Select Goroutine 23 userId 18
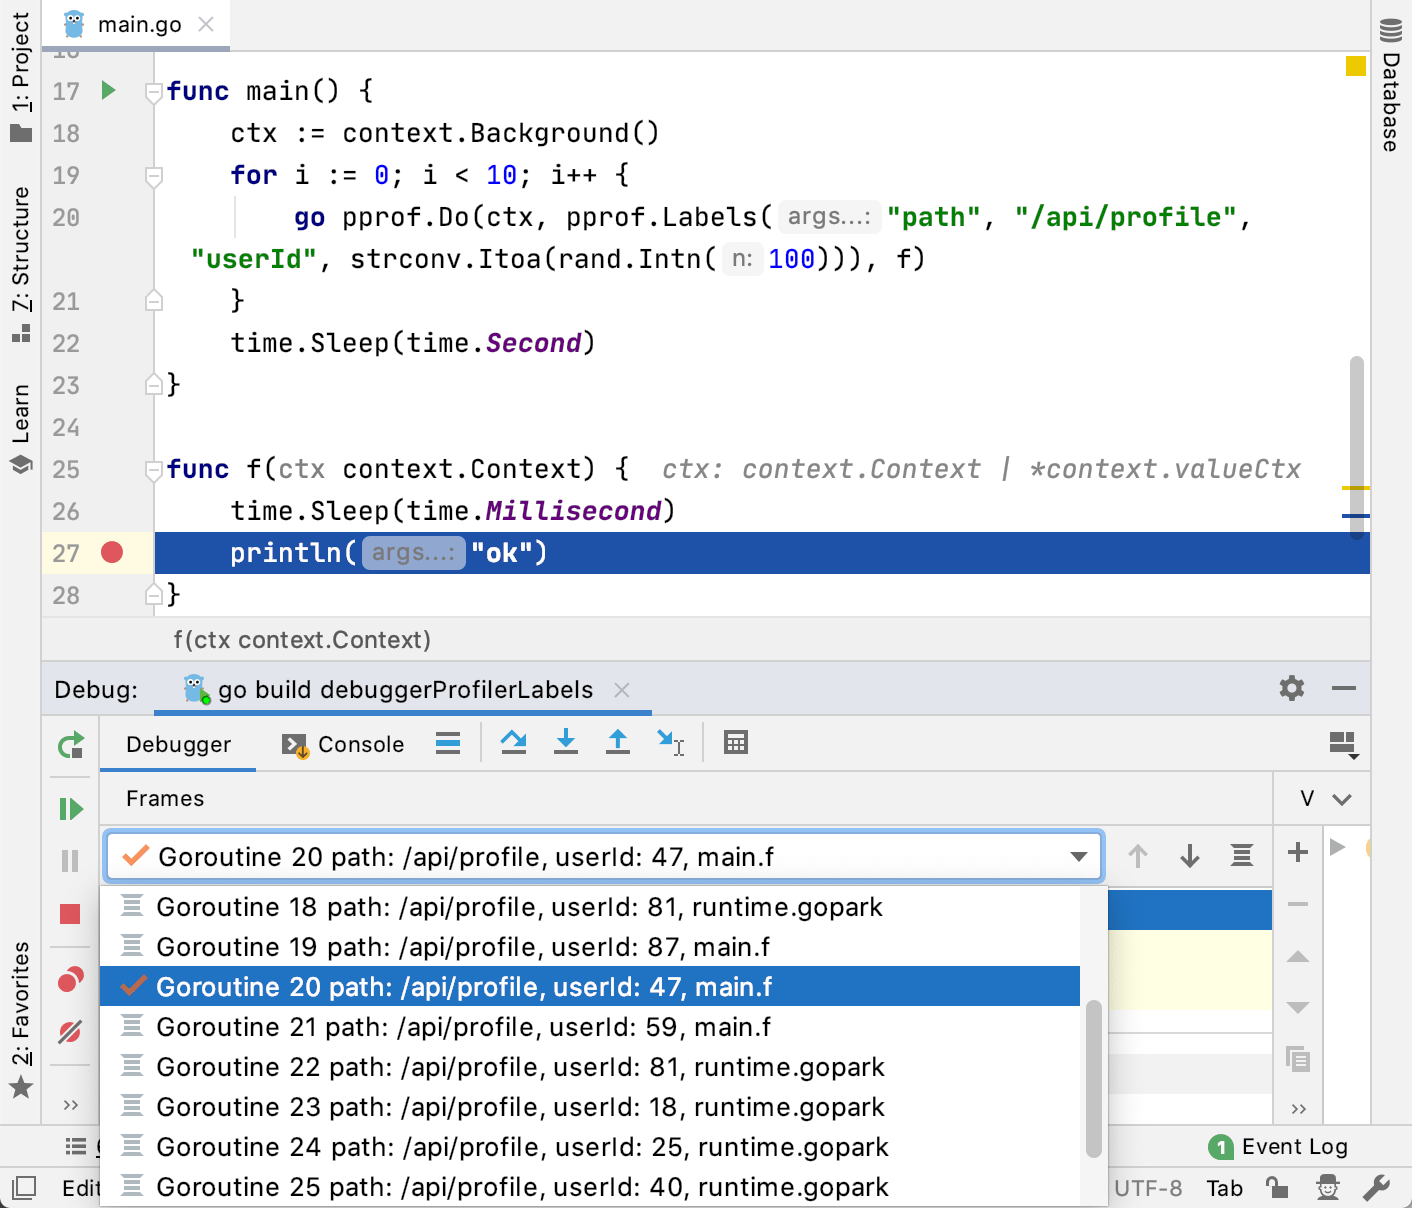1412x1208 pixels. pos(590,1107)
